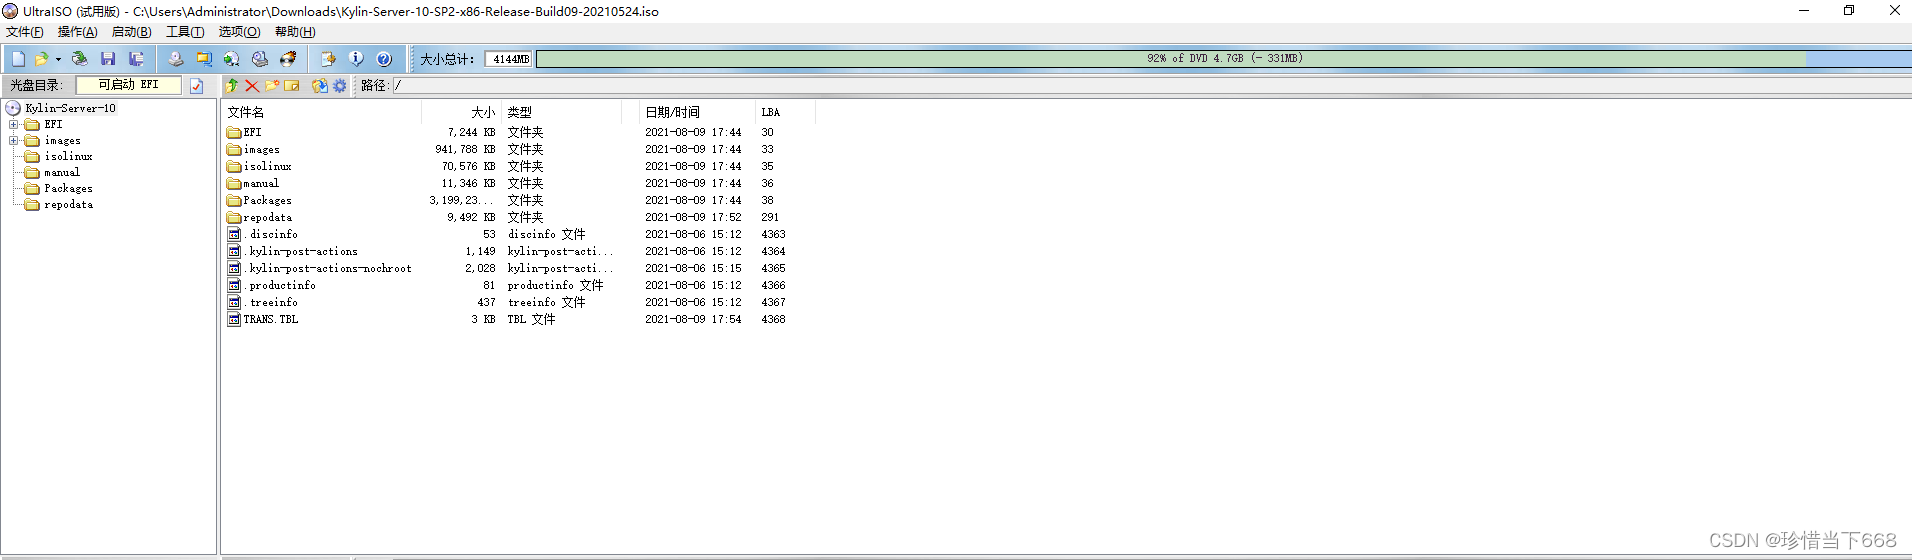Select Packages folder in left tree
Screen dimensions: 1912x560
68,189
